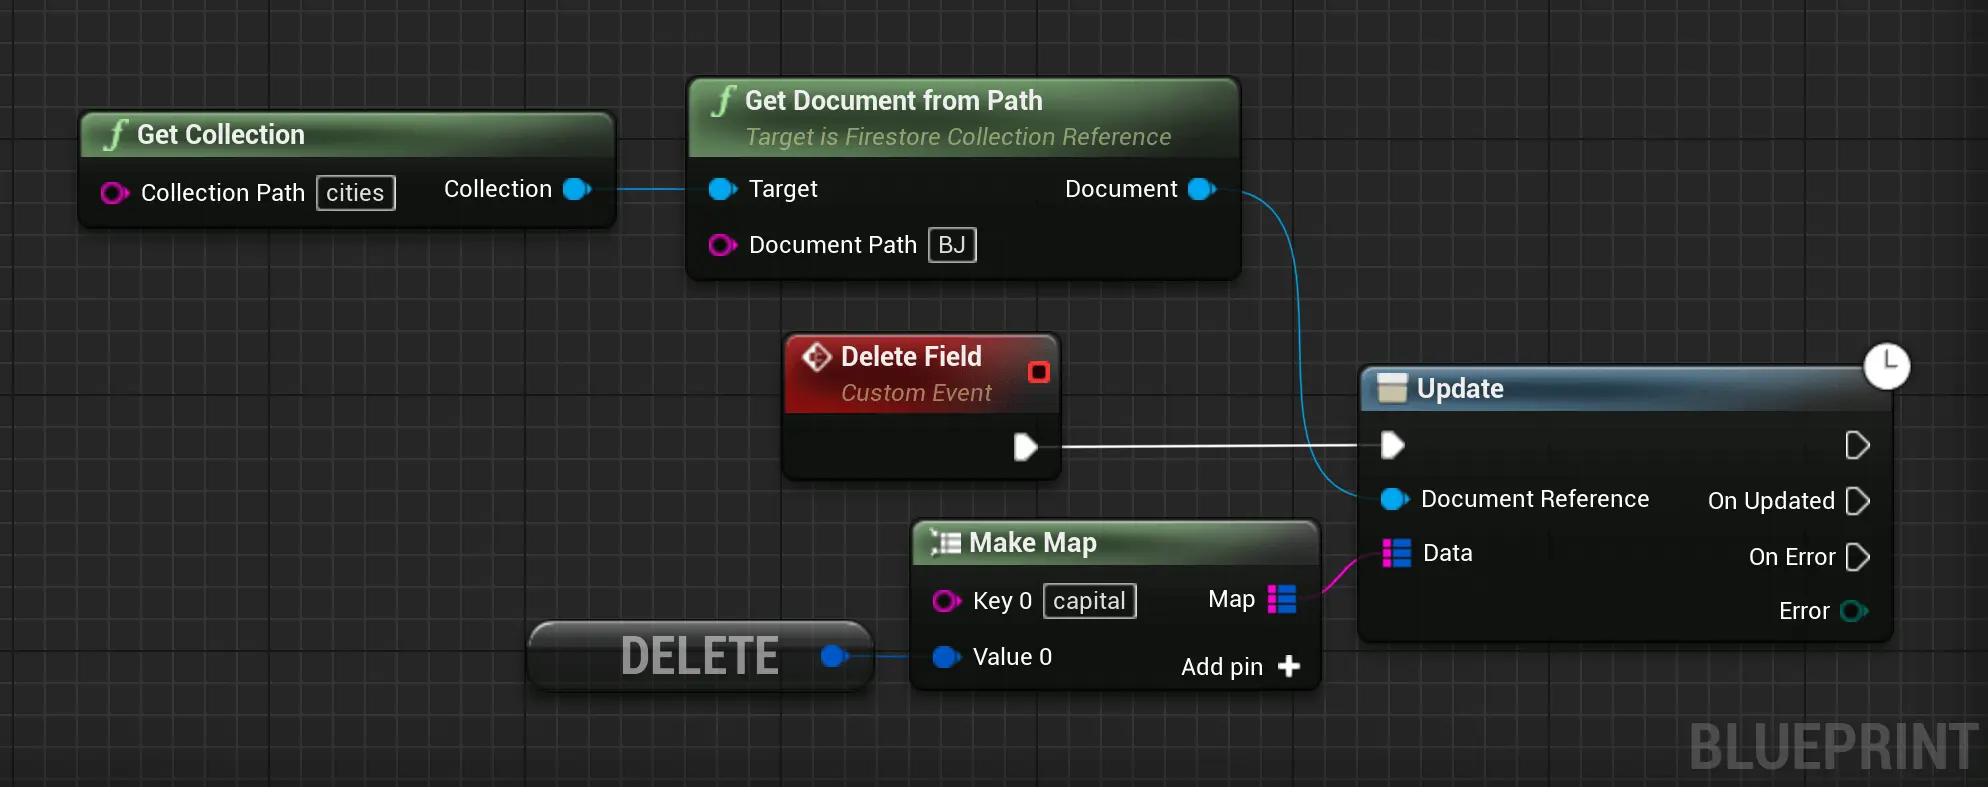Add a pin to Make Map
This screenshot has width=1988, height=787.
[1241, 667]
